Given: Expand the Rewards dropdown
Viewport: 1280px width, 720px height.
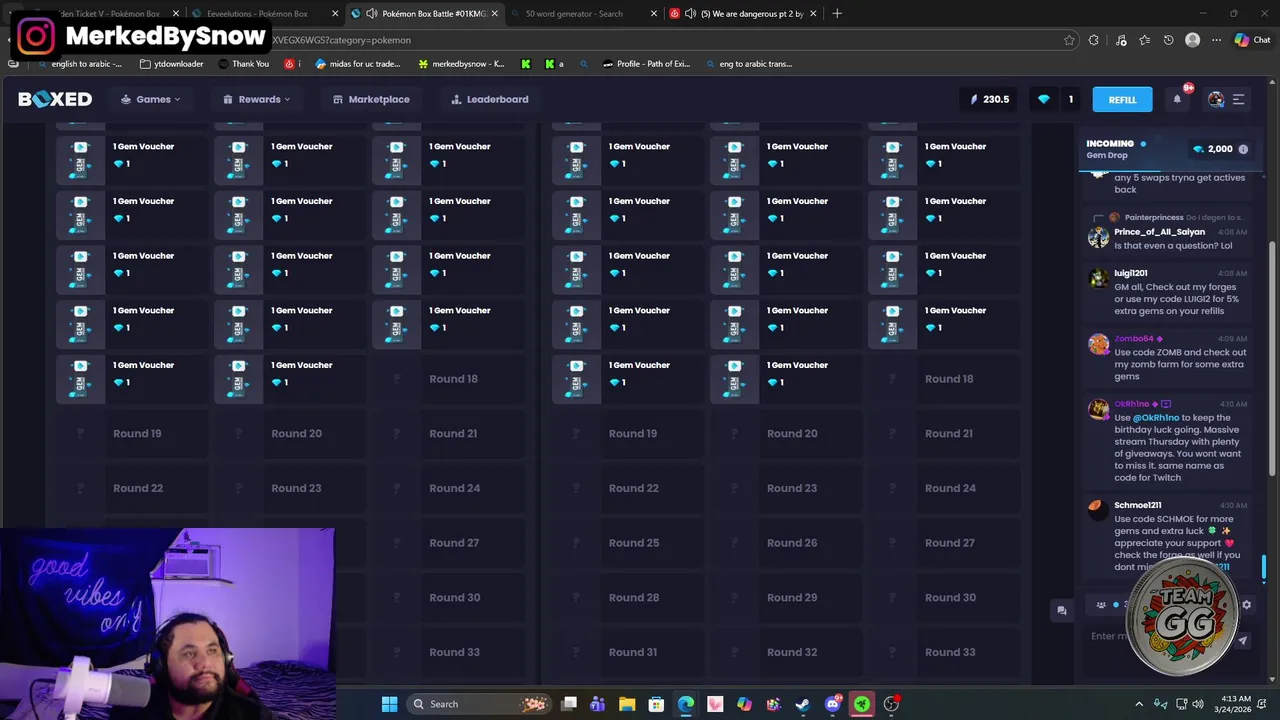Looking at the screenshot, I should pyautogui.click(x=257, y=99).
